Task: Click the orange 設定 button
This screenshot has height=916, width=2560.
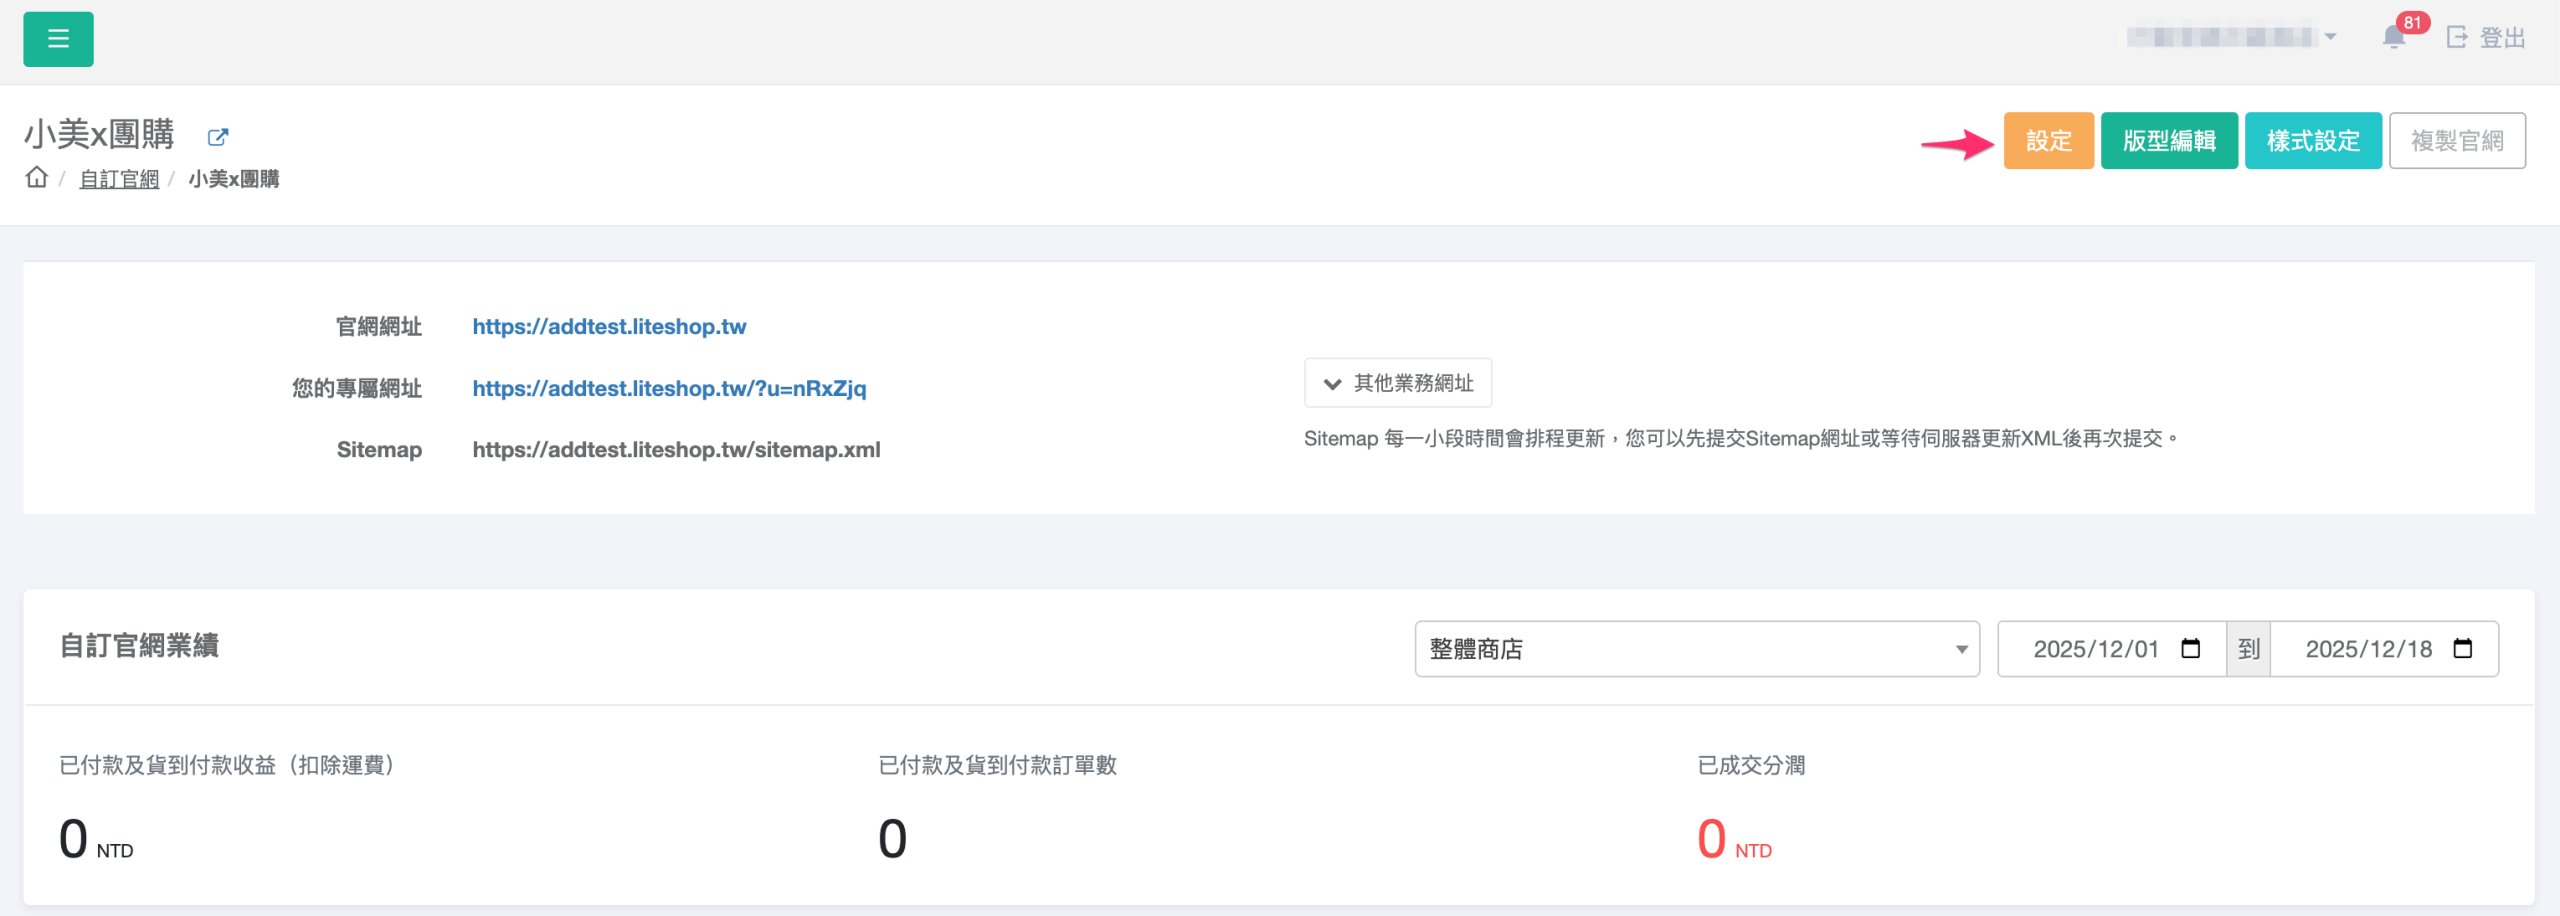Action: (2048, 141)
